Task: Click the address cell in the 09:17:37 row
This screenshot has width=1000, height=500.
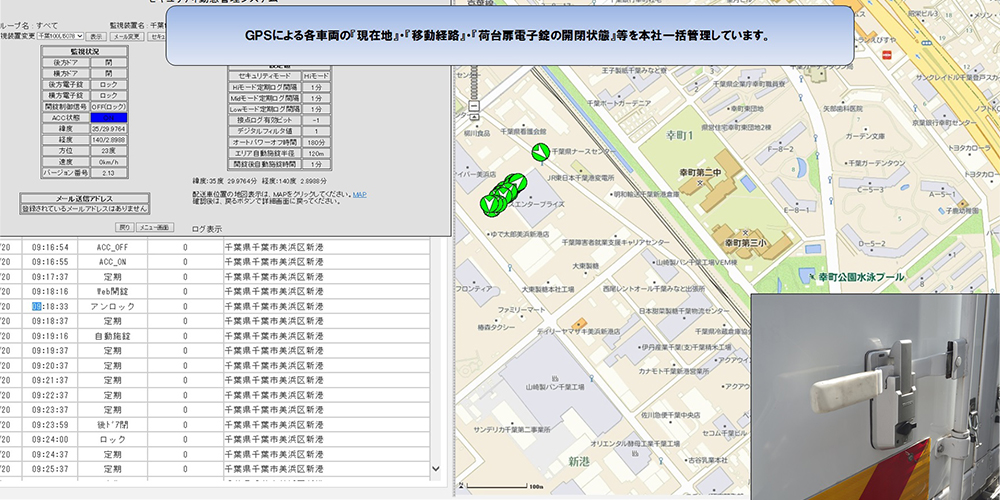Action: [327, 277]
